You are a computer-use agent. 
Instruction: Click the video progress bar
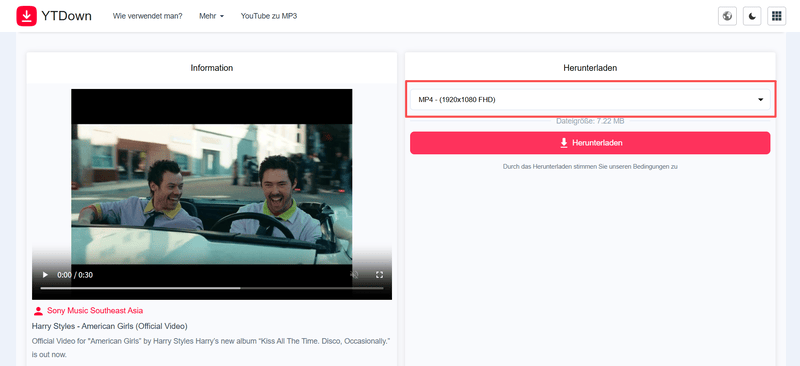pyautogui.click(x=212, y=288)
